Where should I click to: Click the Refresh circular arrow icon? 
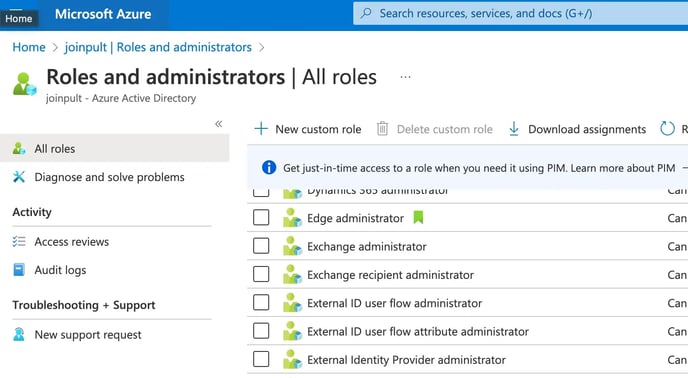tap(667, 129)
